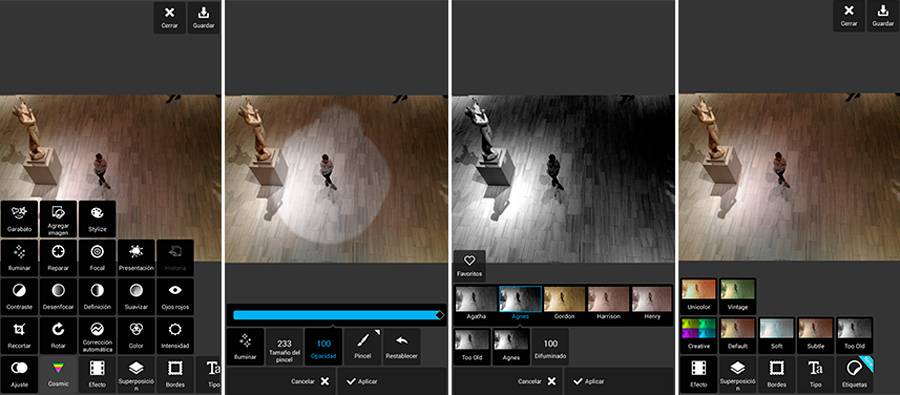Choose the Henry filter thumbnail
This screenshot has height=395, width=900.
(x=652, y=304)
